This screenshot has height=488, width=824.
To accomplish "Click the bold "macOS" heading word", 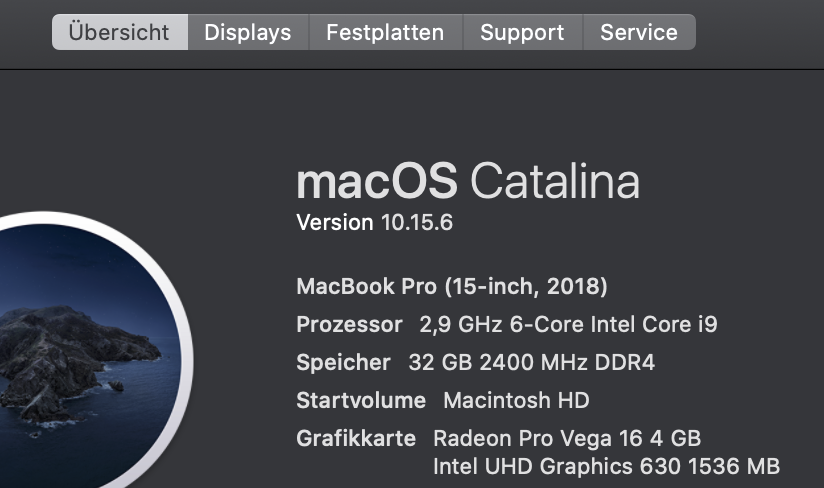I will (377, 182).
